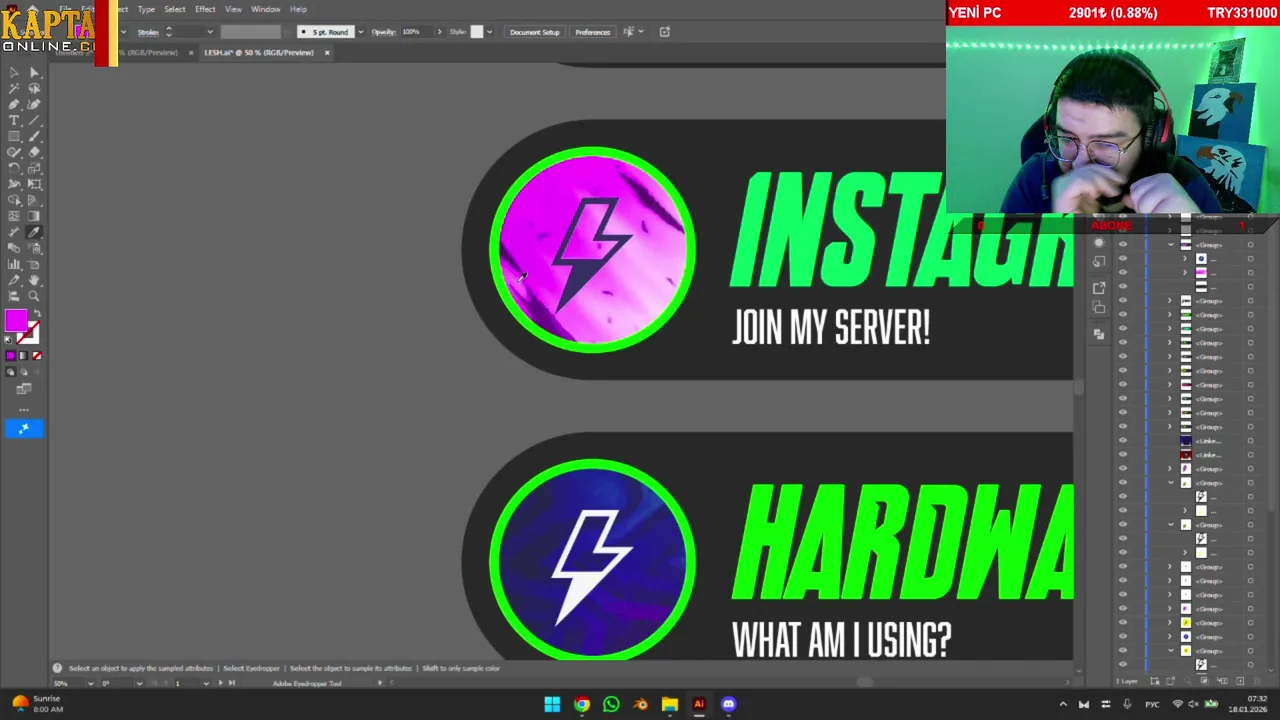
Task: Open brush definition dropdown next to 5 pt. Round
Action: (x=361, y=32)
